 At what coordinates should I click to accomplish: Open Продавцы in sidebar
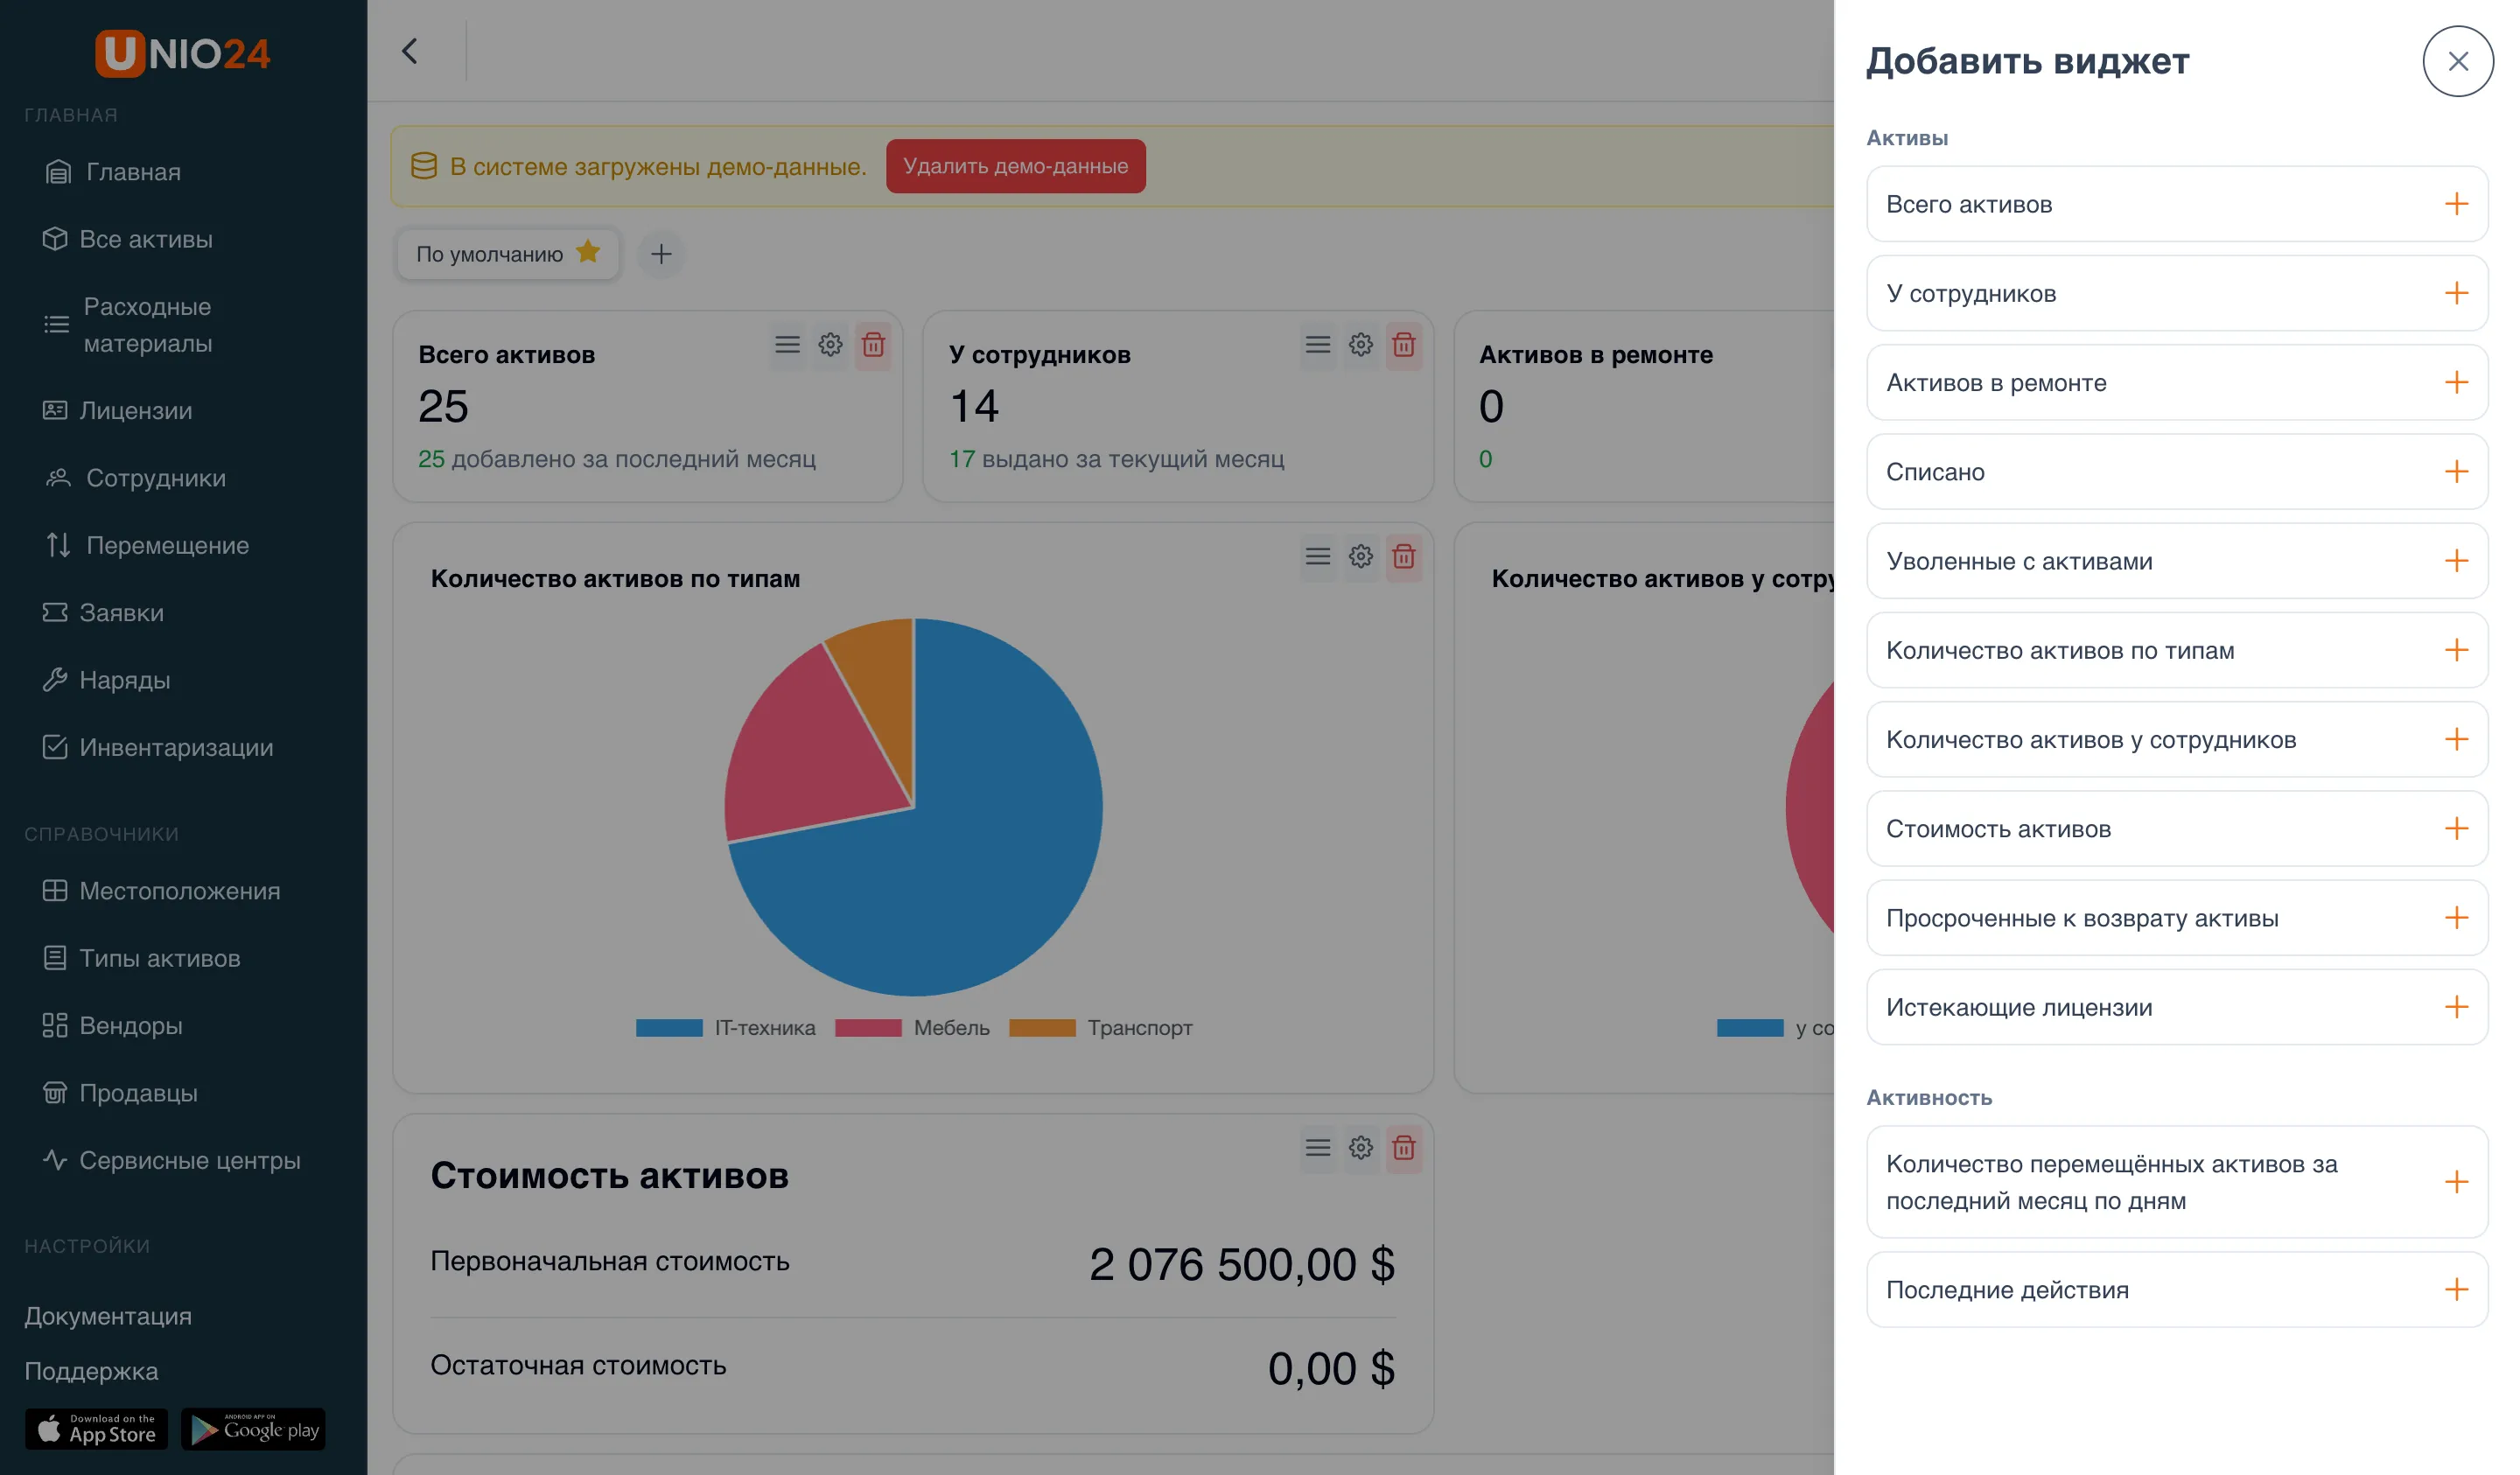(x=119, y=1093)
